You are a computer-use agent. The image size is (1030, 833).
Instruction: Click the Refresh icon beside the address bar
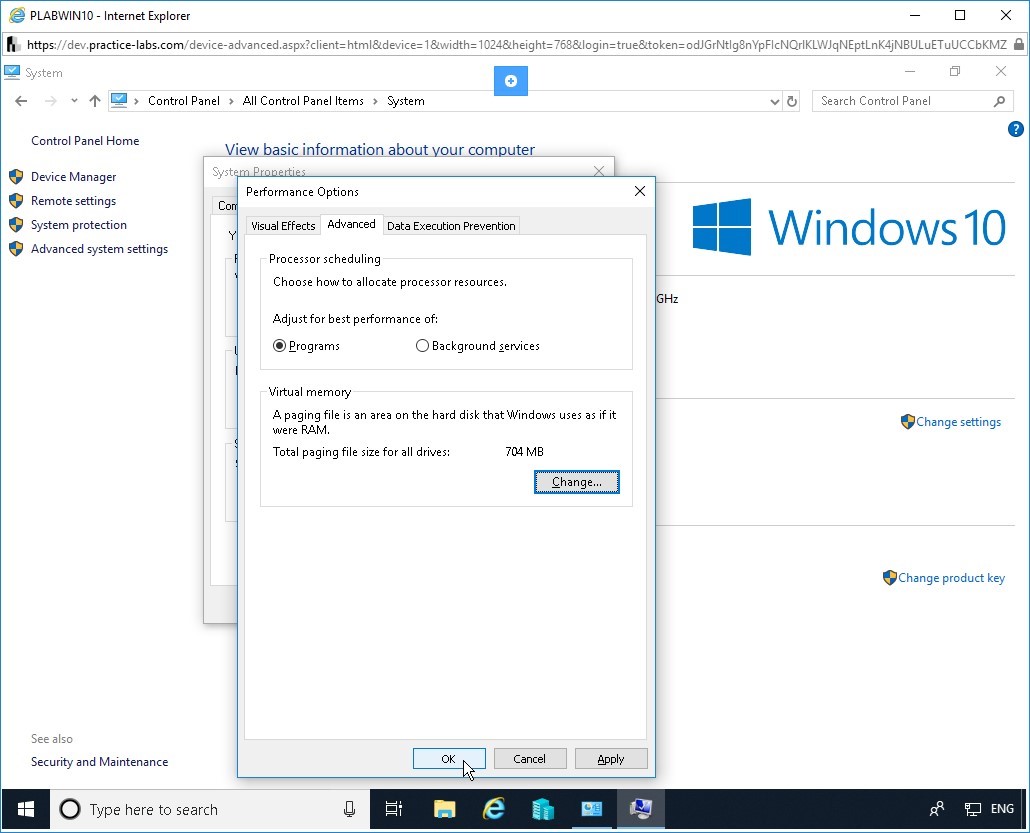(x=792, y=101)
